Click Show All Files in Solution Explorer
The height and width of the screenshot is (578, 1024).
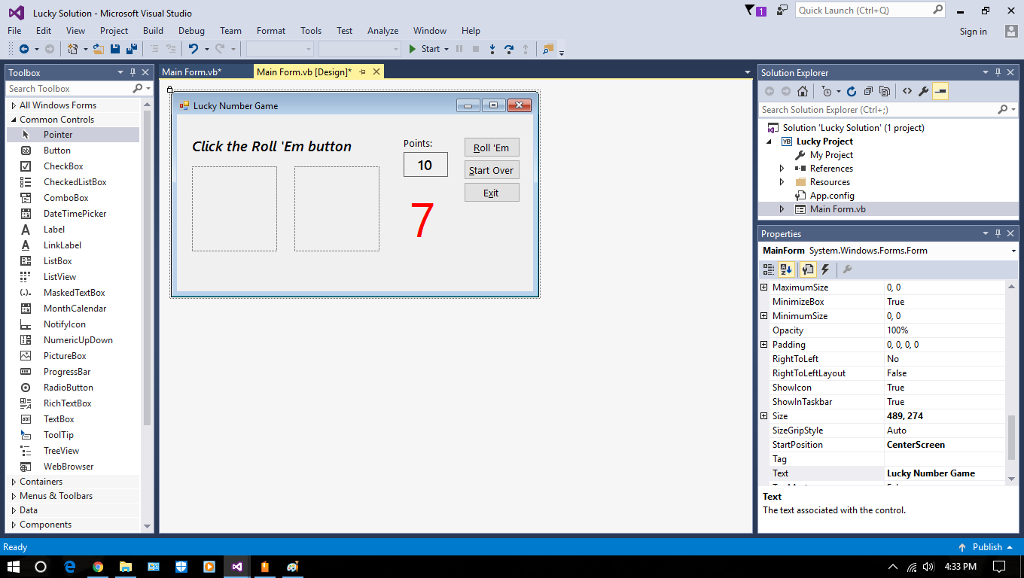(883, 90)
